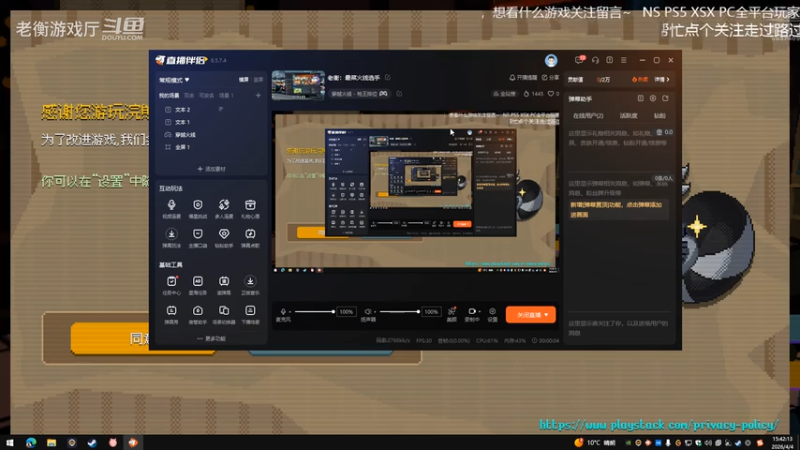Open the game category tag pill

360,94
